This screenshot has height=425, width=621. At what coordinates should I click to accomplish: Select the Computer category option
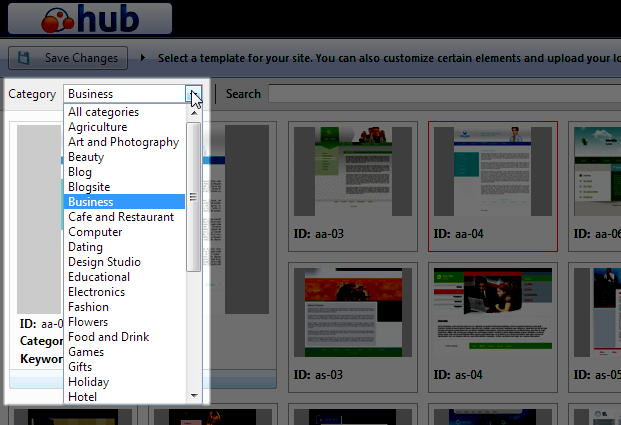click(x=95, y=232)
